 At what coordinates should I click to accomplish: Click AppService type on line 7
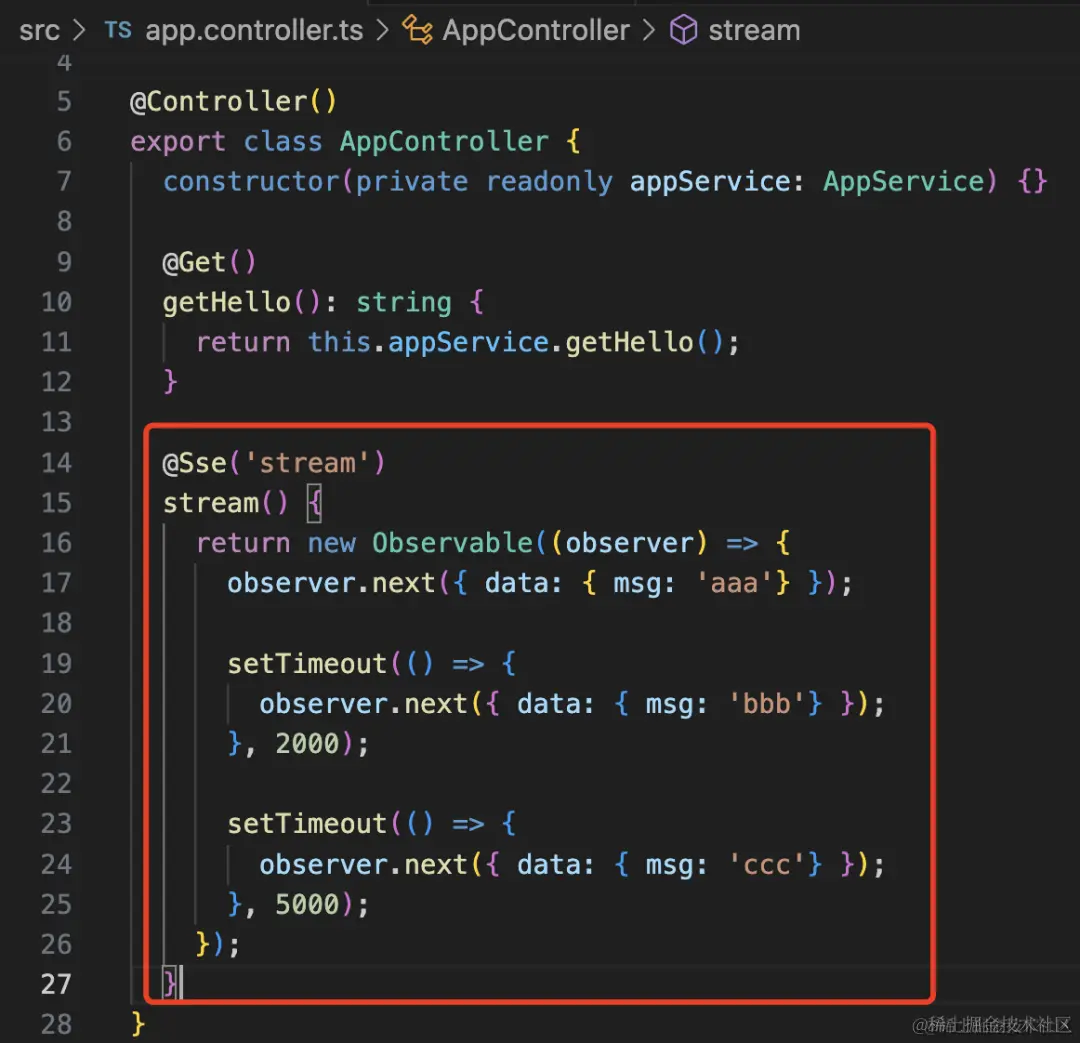coord(904,181)
